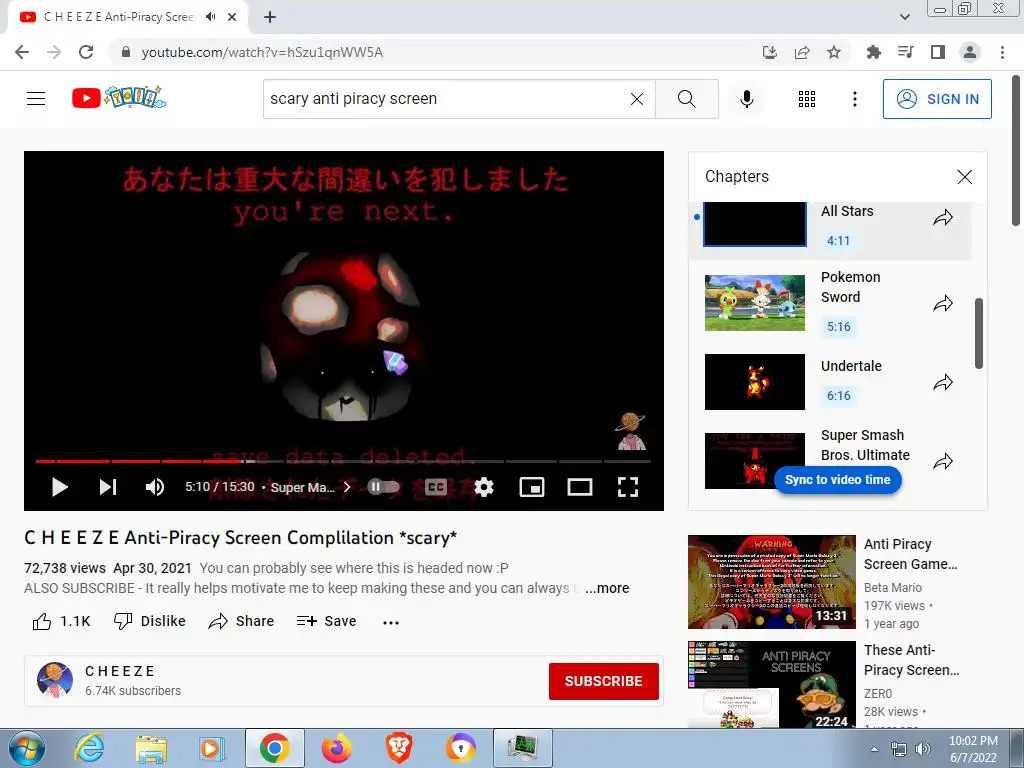Open tab search dropdown arrow
1024x768 pixels.
[x=905, y=17]
